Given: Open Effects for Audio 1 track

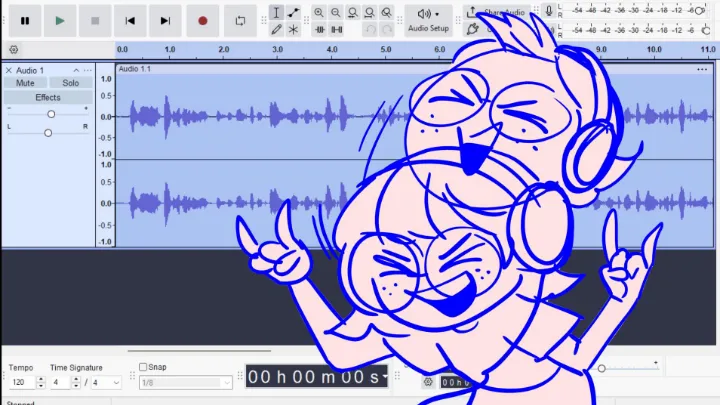Looking at the screenshot, I should tap(48, 97).
